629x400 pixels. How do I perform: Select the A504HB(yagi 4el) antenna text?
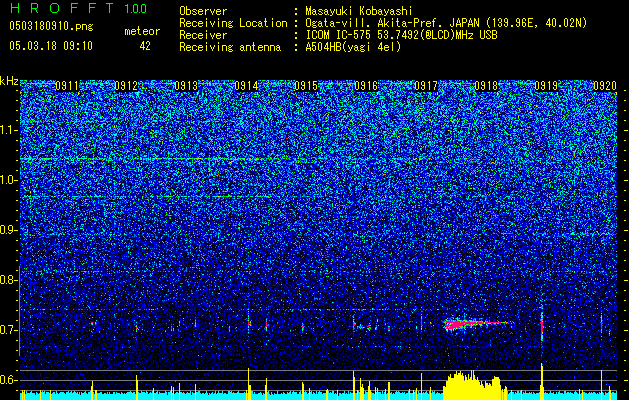coord(353,47)
